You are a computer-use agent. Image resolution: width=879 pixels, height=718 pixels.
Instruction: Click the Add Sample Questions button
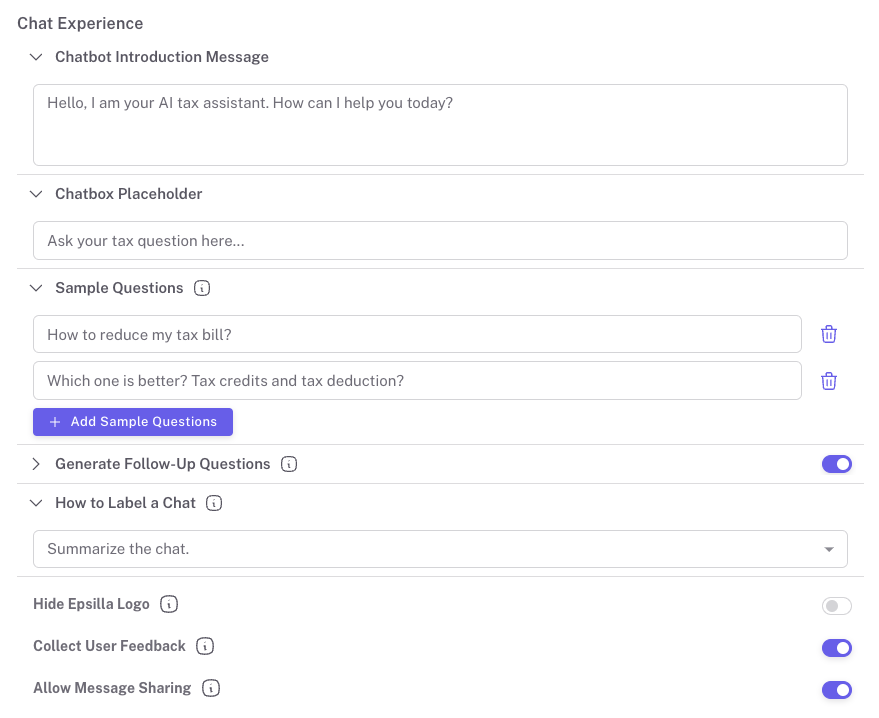coord(133,422)
